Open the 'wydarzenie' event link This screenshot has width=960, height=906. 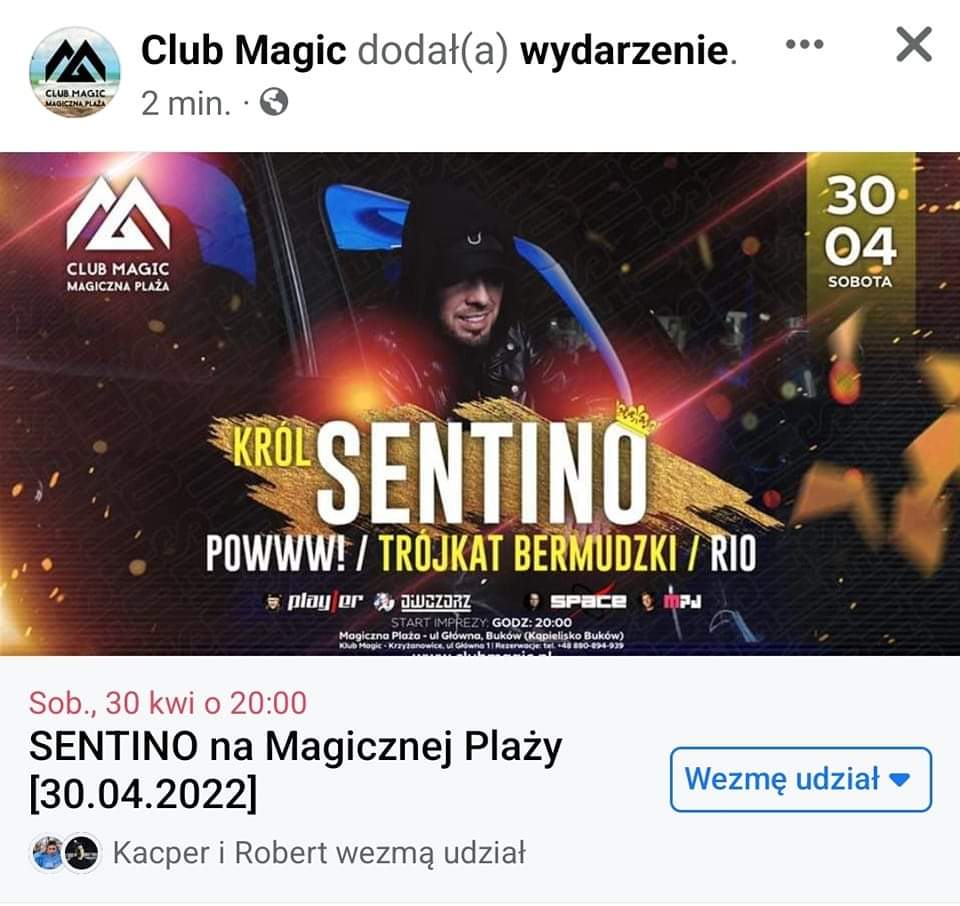coord(624,51)
